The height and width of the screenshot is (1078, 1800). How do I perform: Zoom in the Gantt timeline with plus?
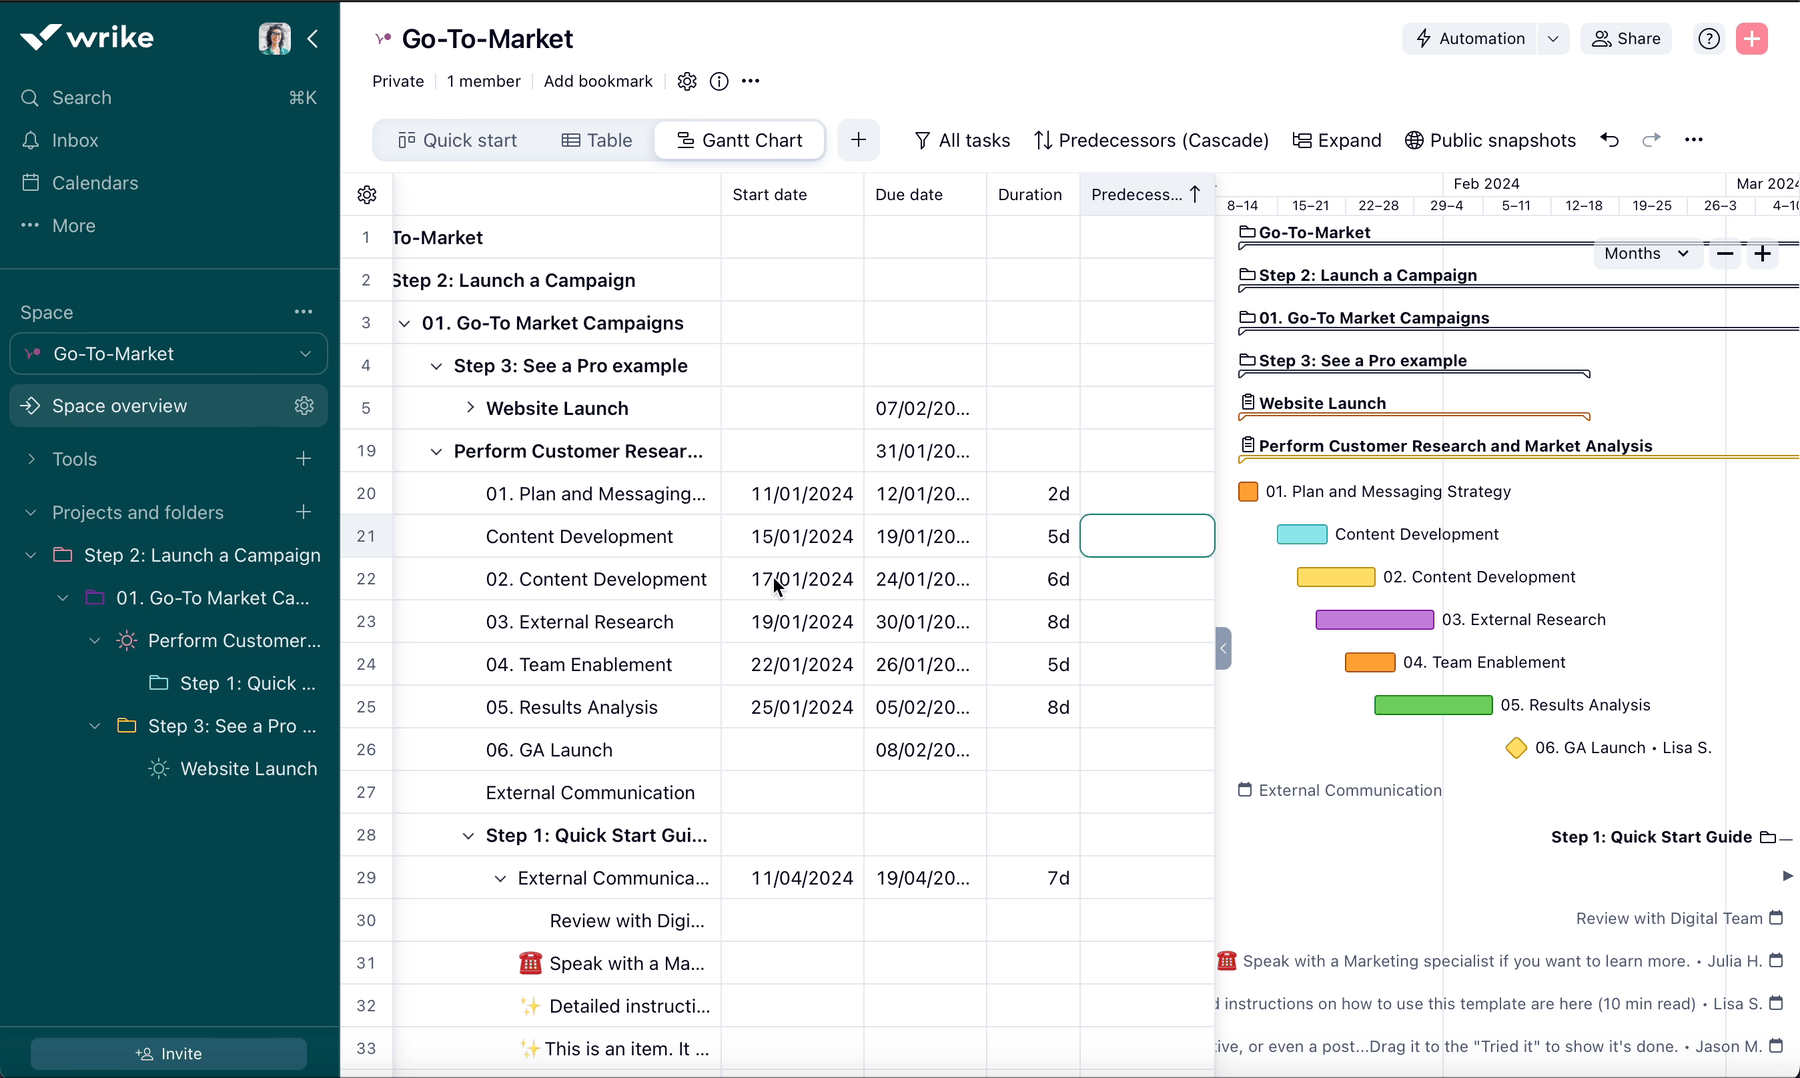(1762, 254)
